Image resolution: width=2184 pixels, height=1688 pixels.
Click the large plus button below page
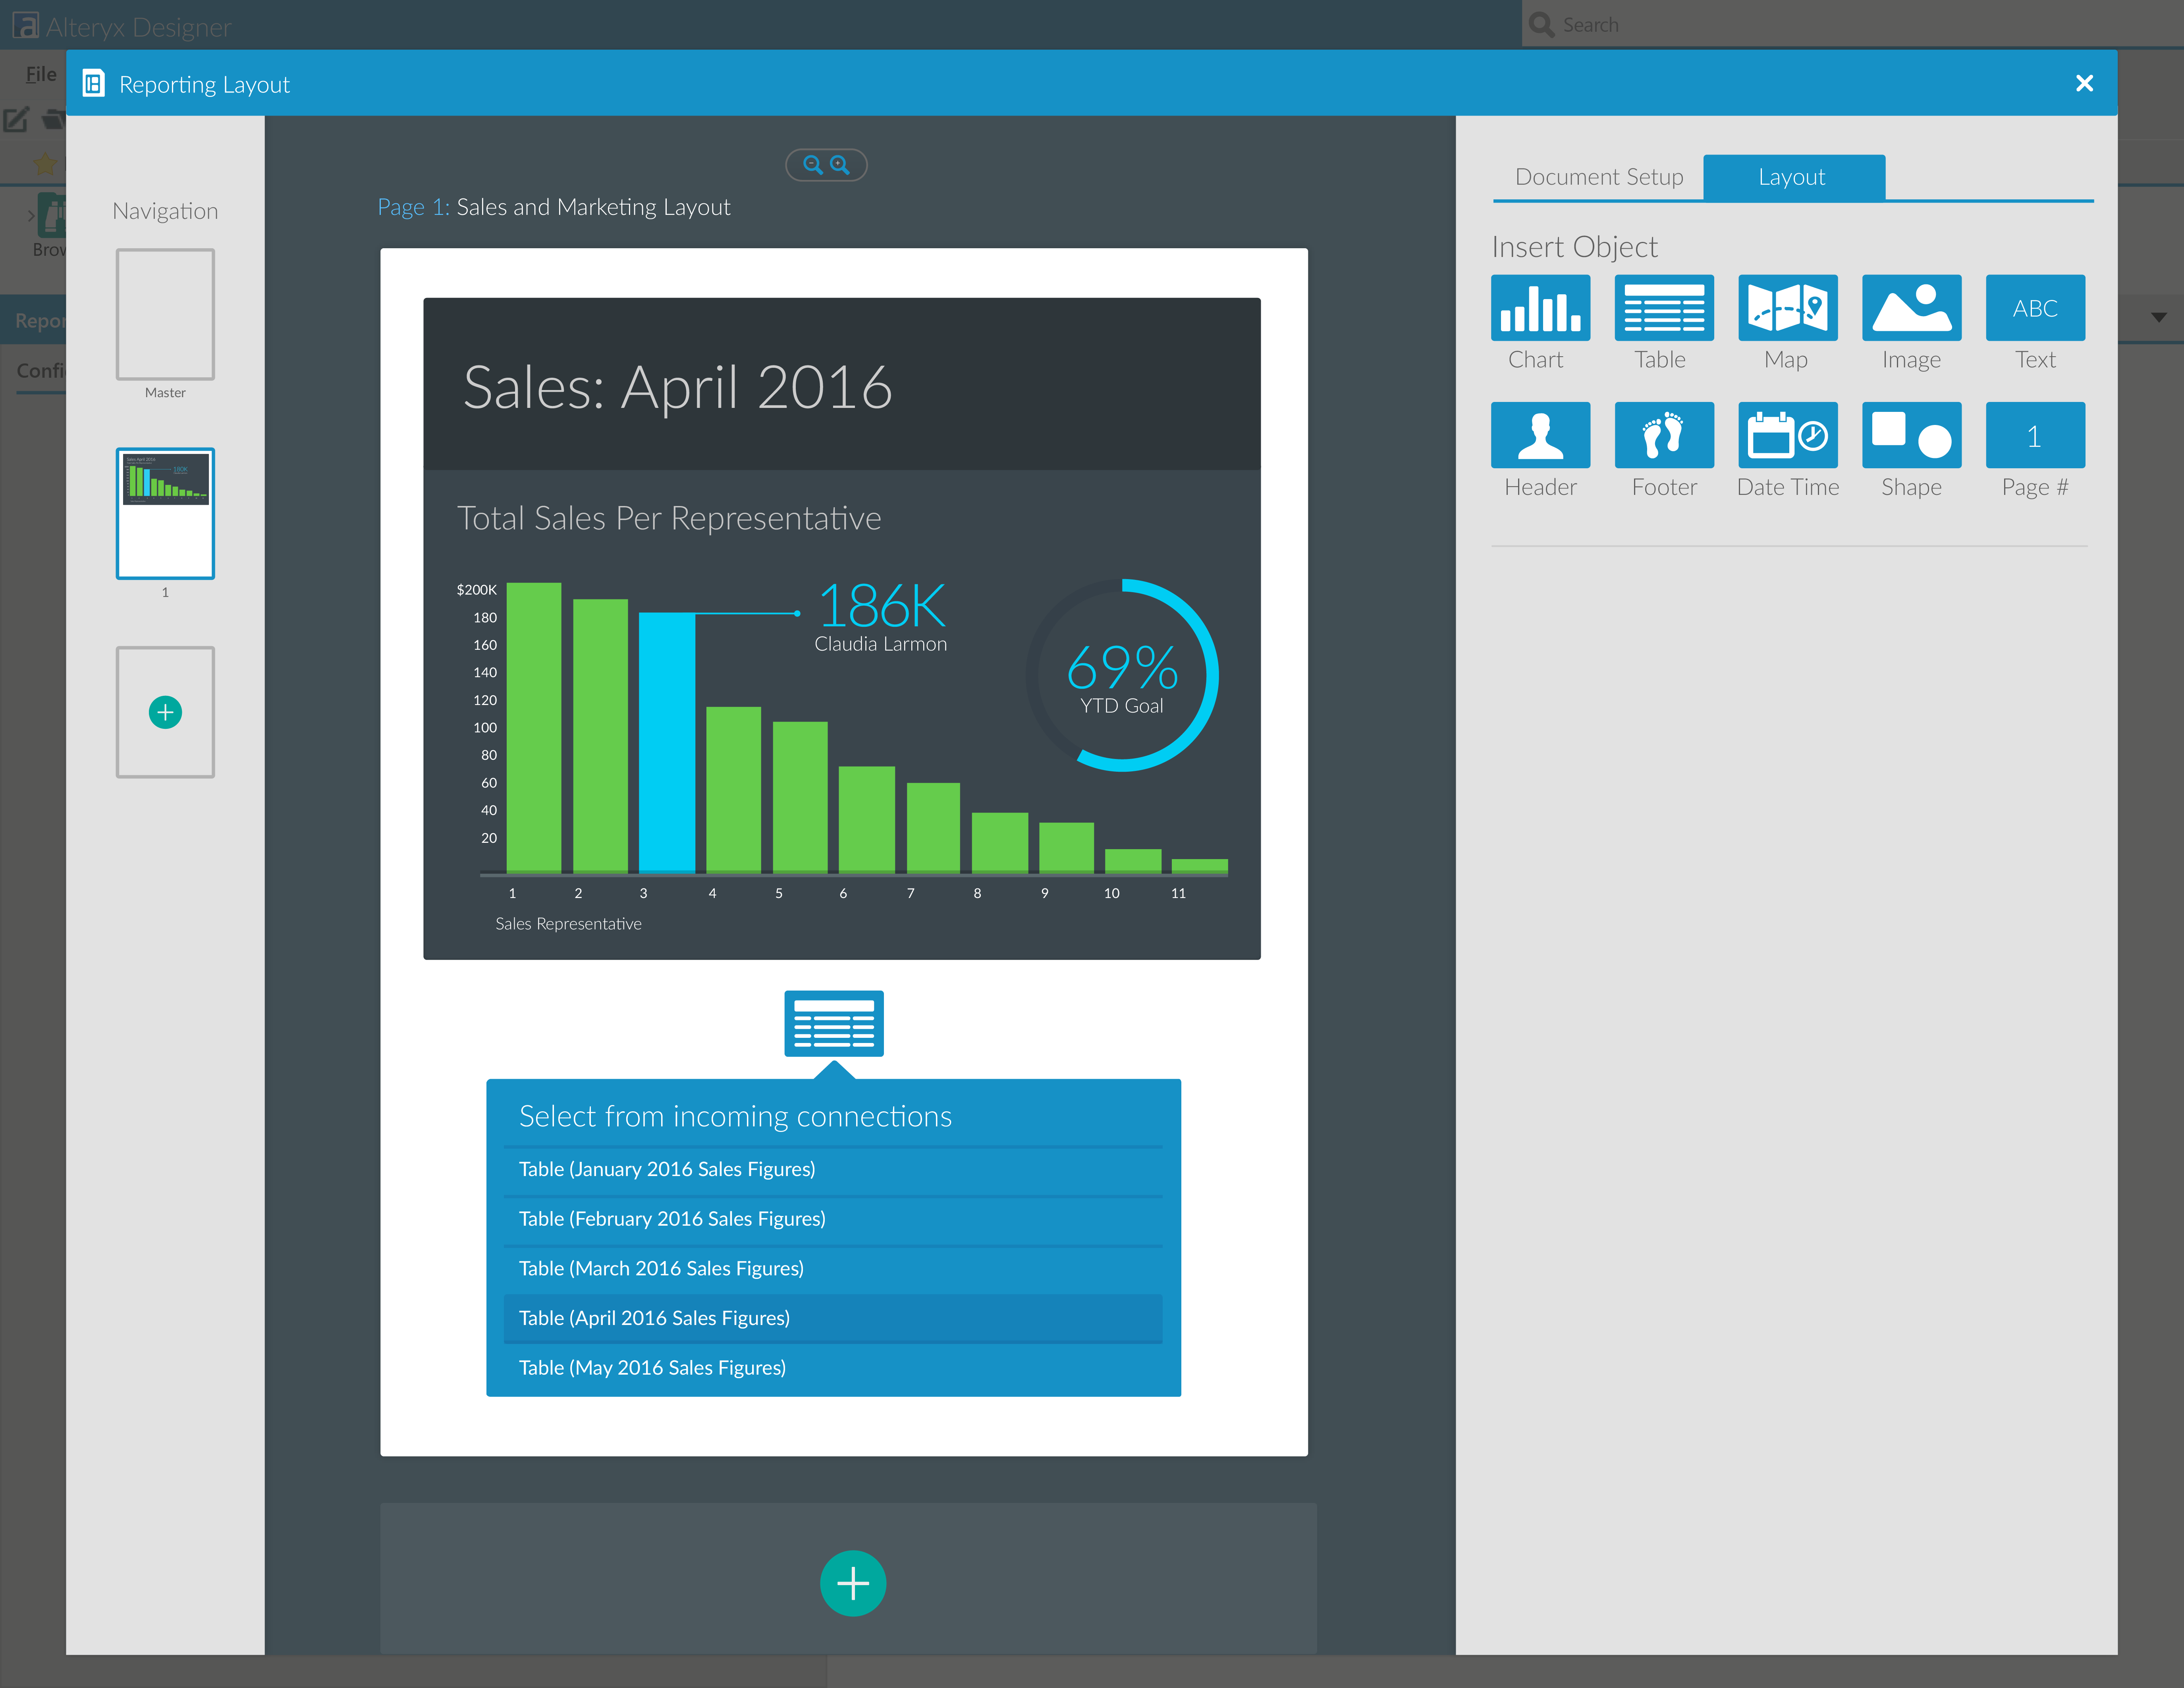click(x=852, y=1583)
